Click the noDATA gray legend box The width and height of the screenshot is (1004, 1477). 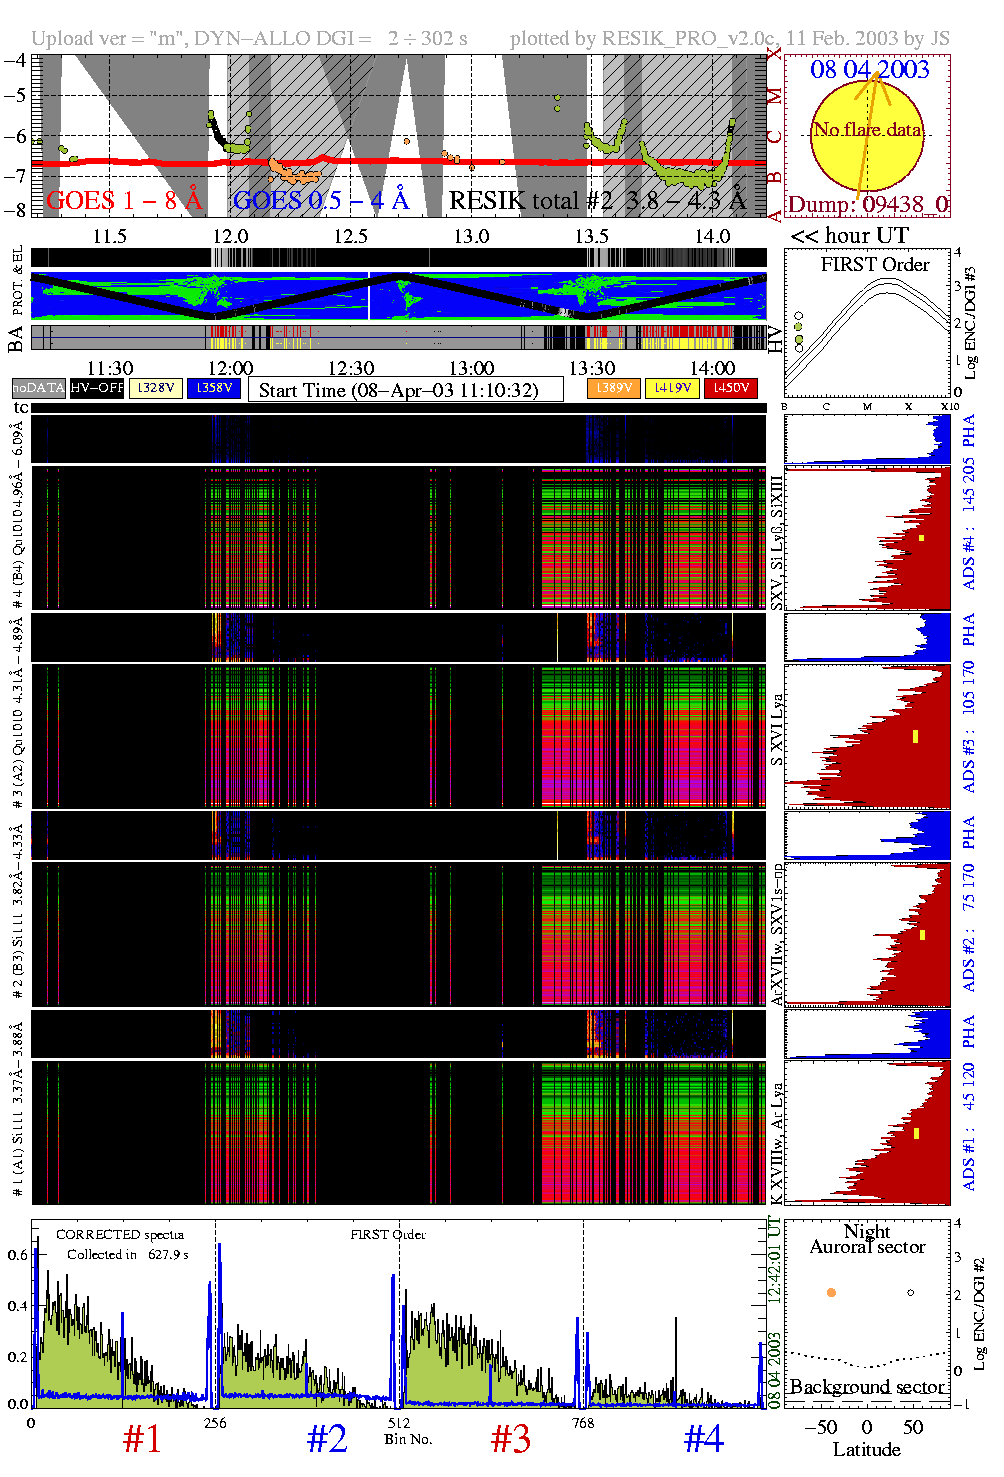39,388
